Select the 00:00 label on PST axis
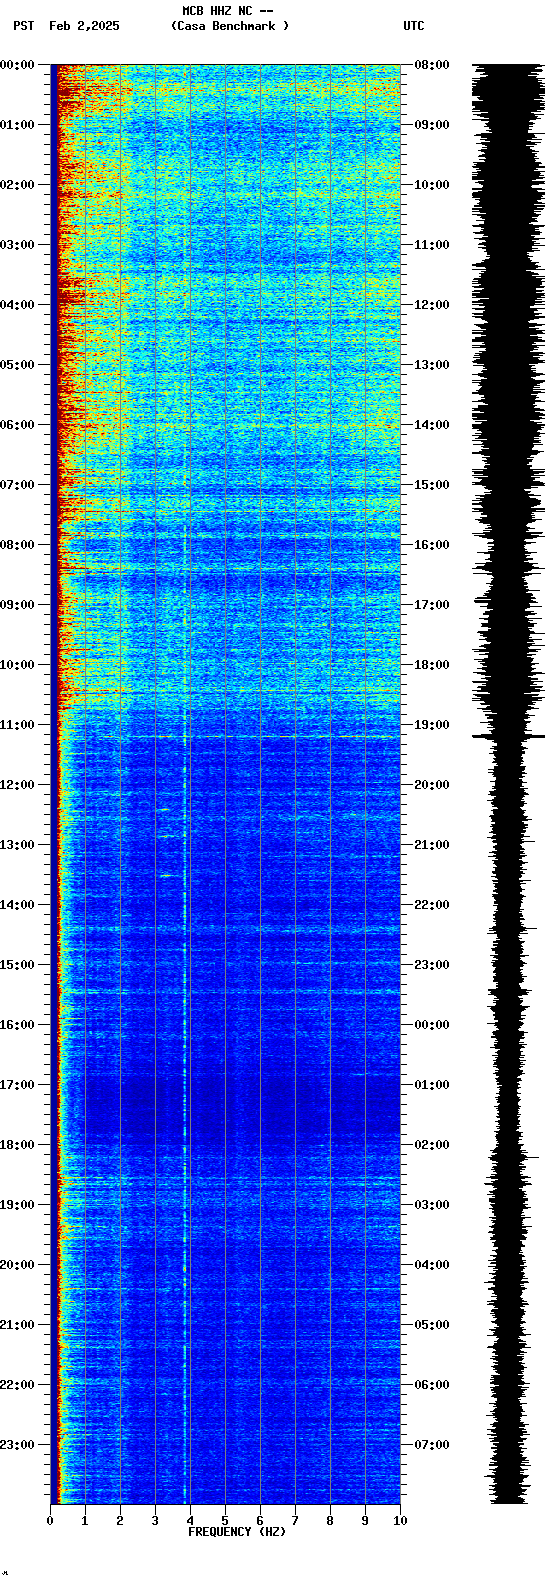552x1584 pixels. [x=17, y=65]
